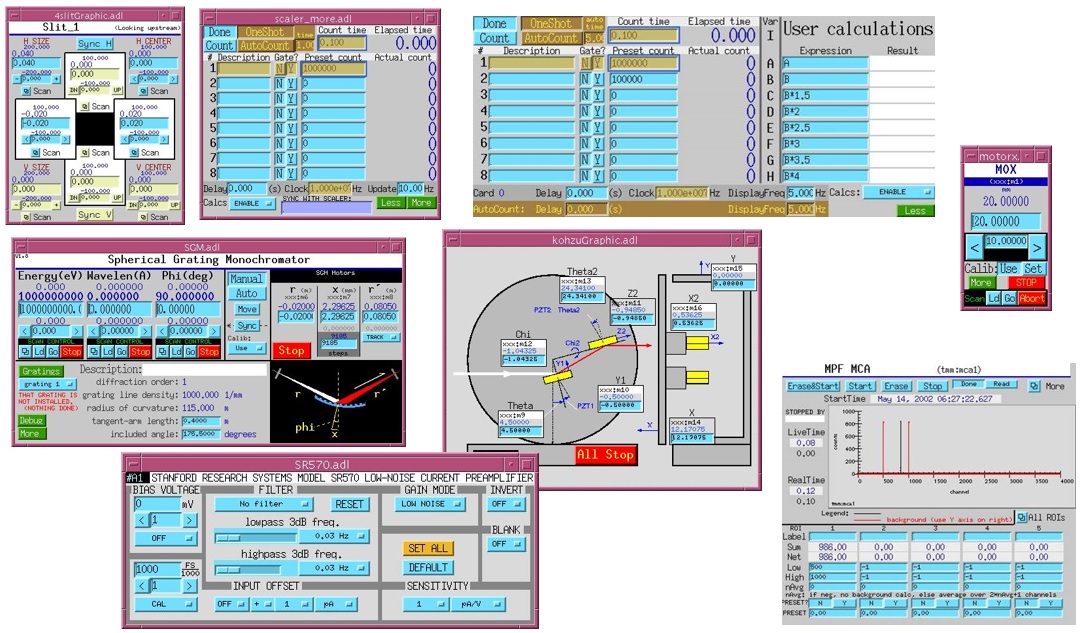The height and width of the screenshot is (633, 1085).
Task: Click Less in User calculations scaler panel
Action: tap(915, 210)
